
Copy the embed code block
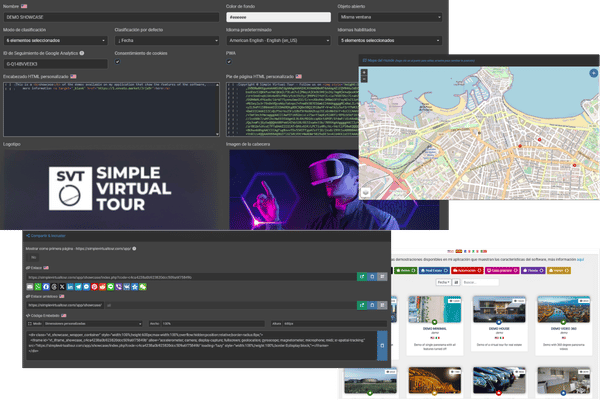(x=382, y=346)
